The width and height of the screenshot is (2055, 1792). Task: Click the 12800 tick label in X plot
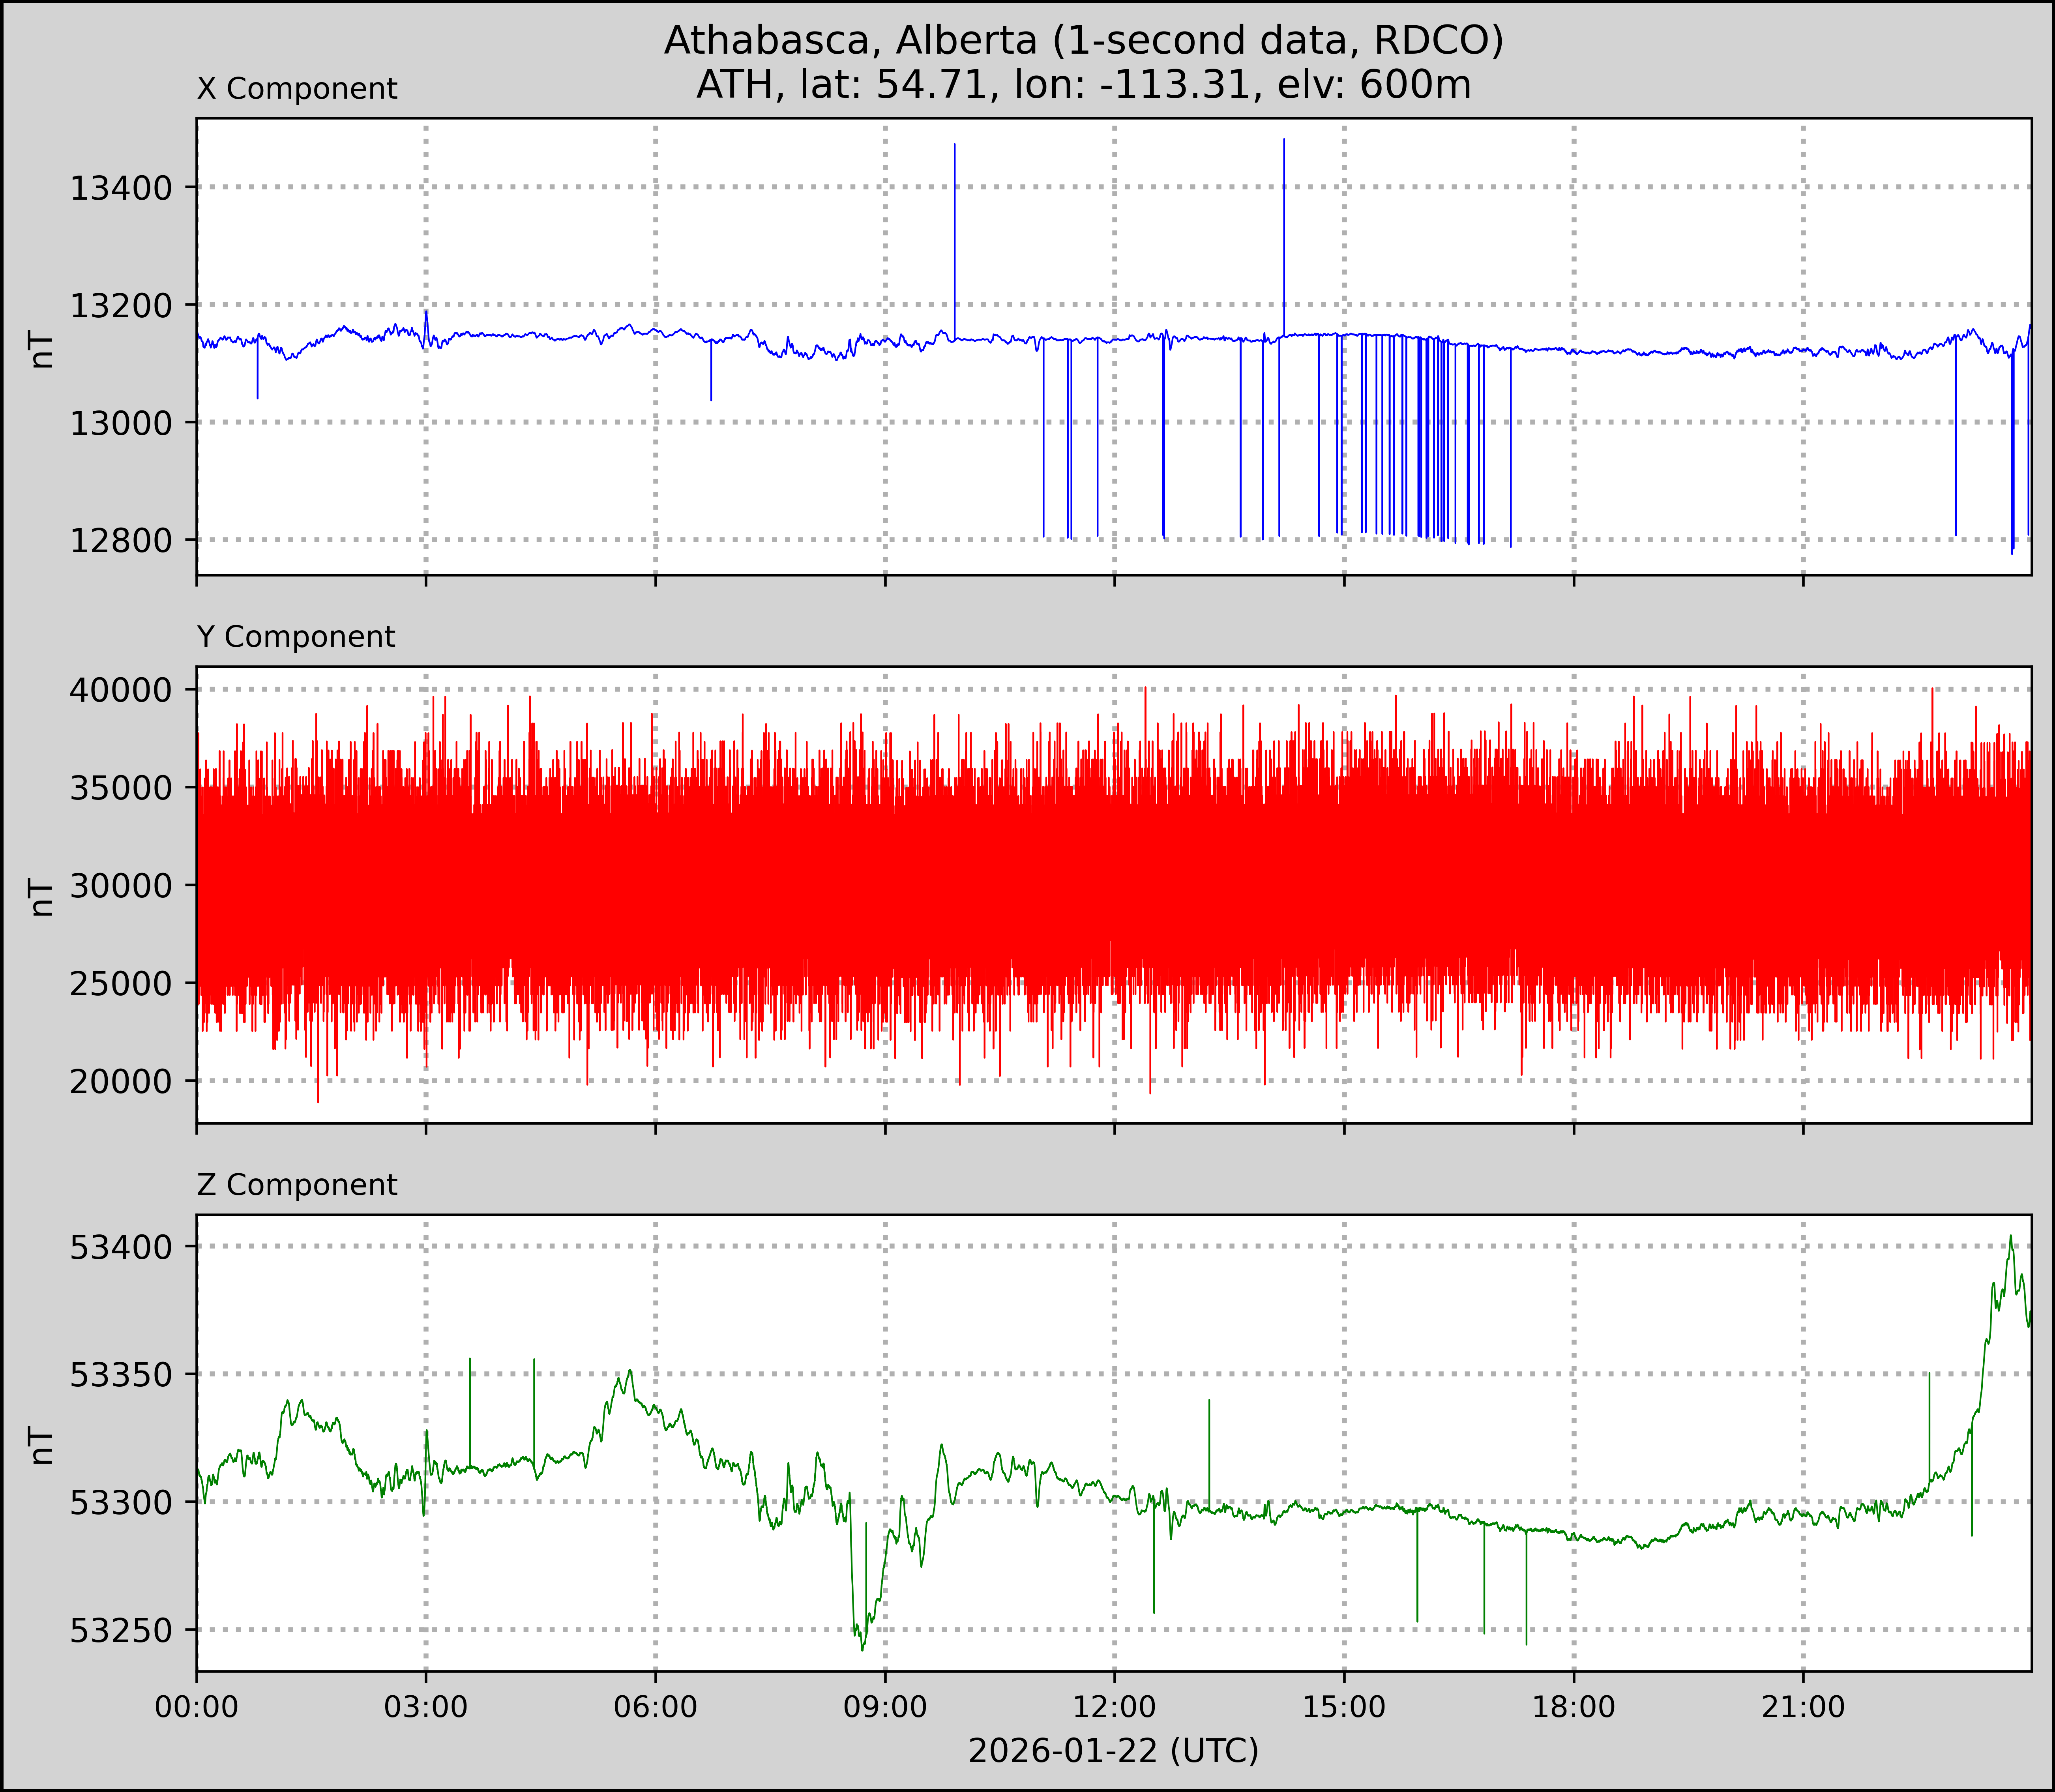point(122,540)
